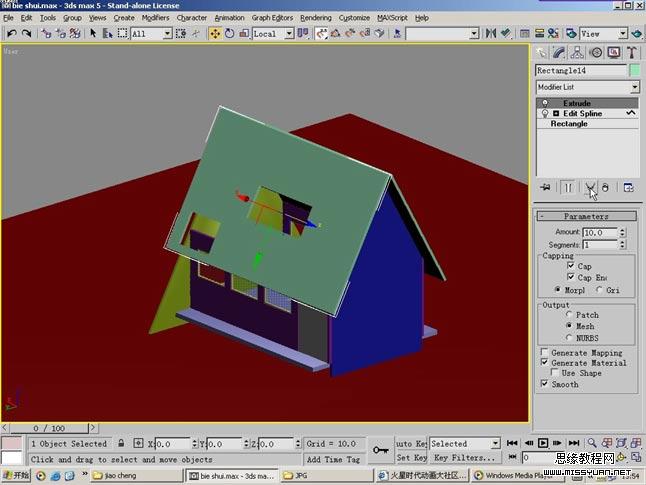The image size is (646, 485).
Task: Open the Motion command panel tab
Action: [x=596, y=52]
